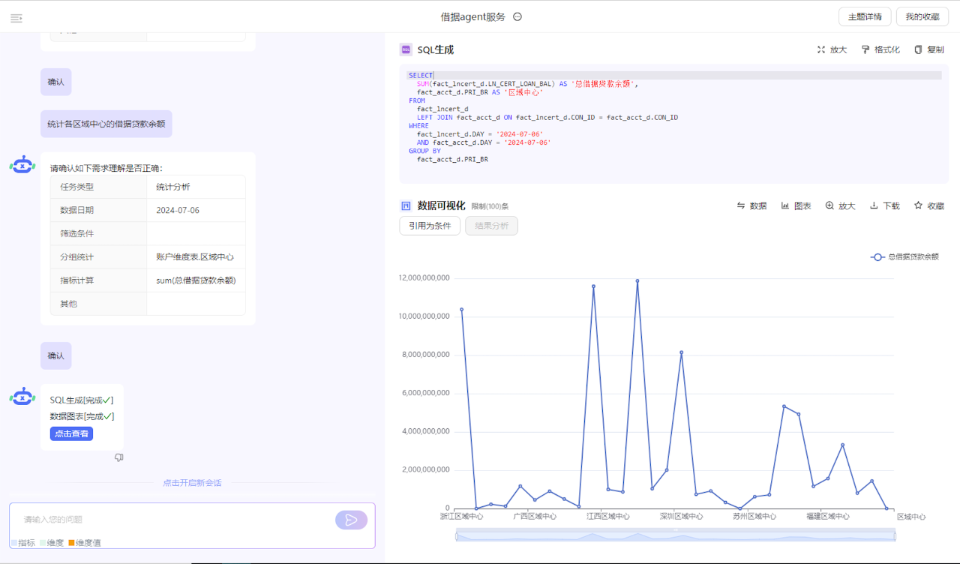This screenshot has width=960, height=564.
Task: Download the chart via 下载
Action: click(885, 206)
